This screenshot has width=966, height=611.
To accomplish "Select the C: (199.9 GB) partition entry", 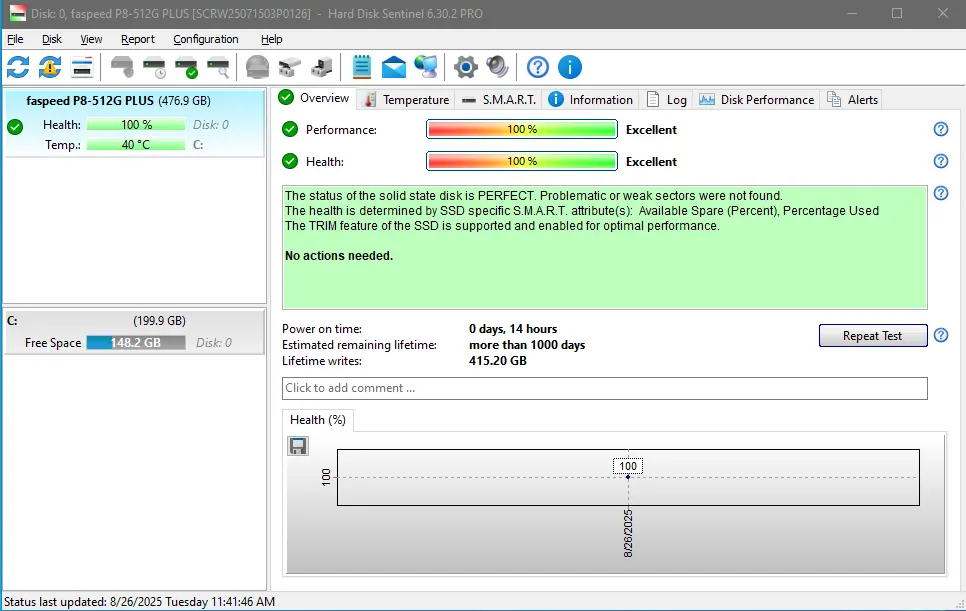I will point(134,332).
